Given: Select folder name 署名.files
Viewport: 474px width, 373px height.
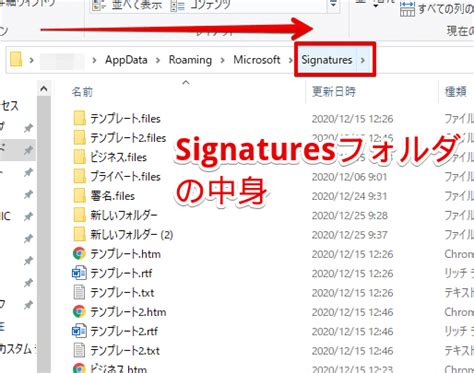Looking at the screenshot, I should tap(112, 196).
